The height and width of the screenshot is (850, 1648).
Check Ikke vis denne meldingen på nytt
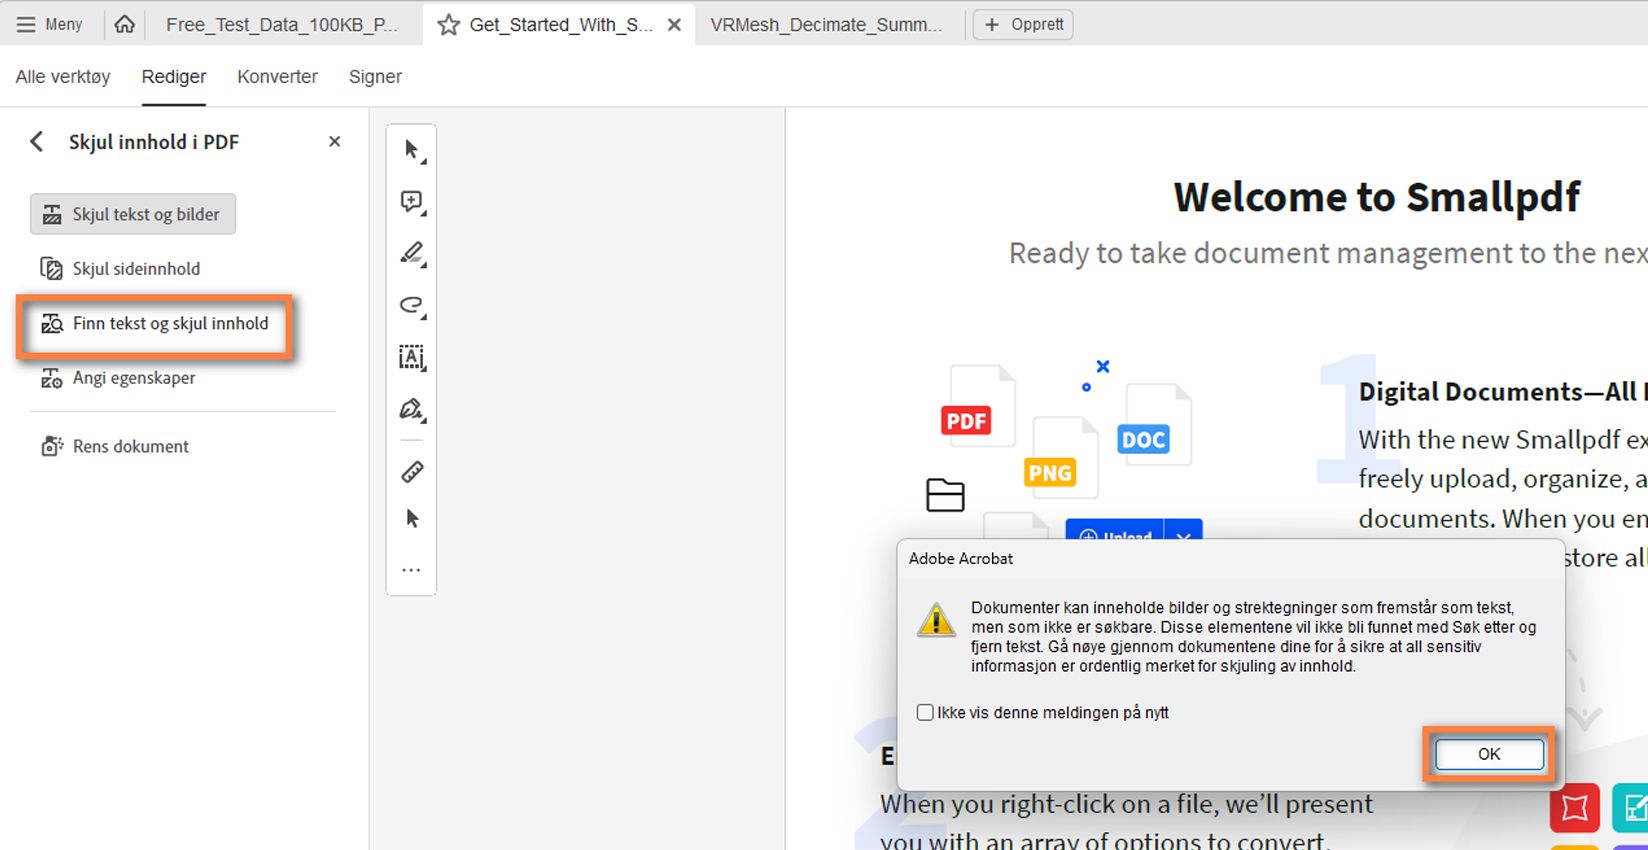[925, 713]
